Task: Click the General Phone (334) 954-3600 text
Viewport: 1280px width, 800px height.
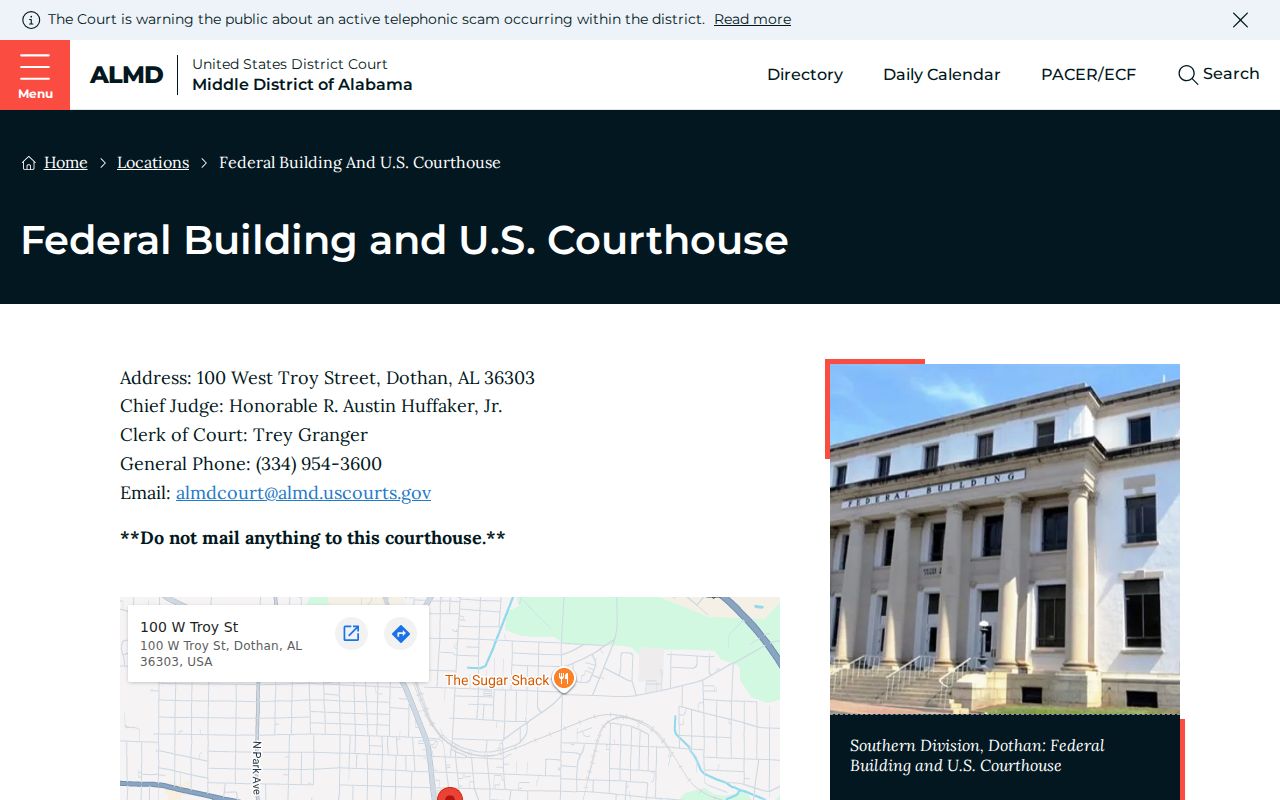Action: pos(251,464)
